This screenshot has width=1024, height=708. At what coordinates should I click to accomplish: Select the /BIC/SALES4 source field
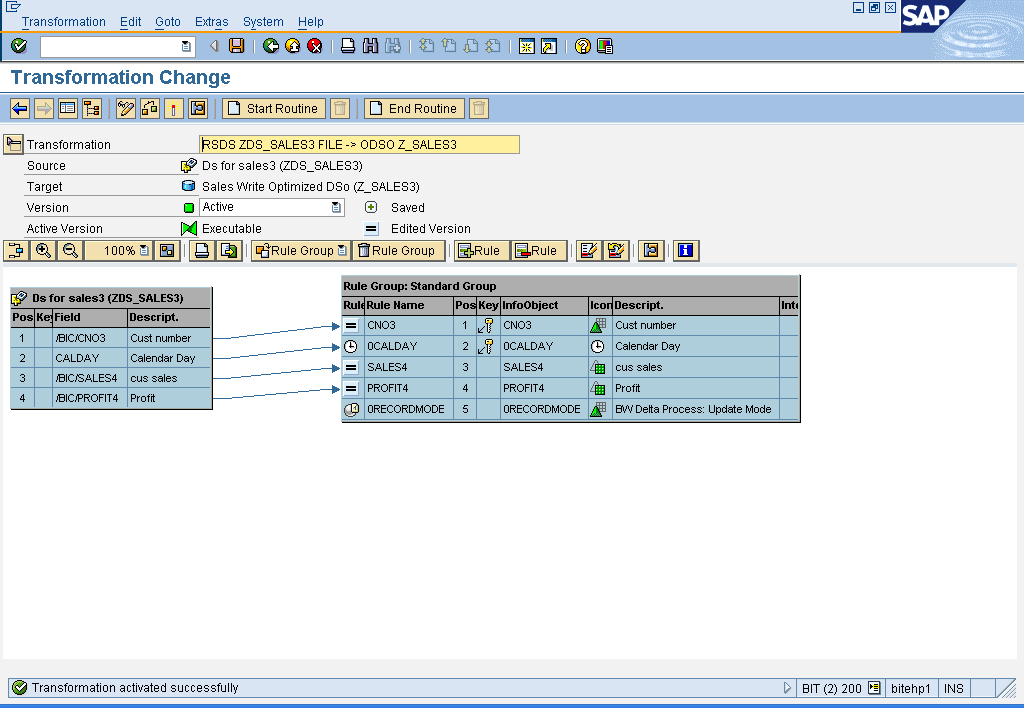[111, 378]
